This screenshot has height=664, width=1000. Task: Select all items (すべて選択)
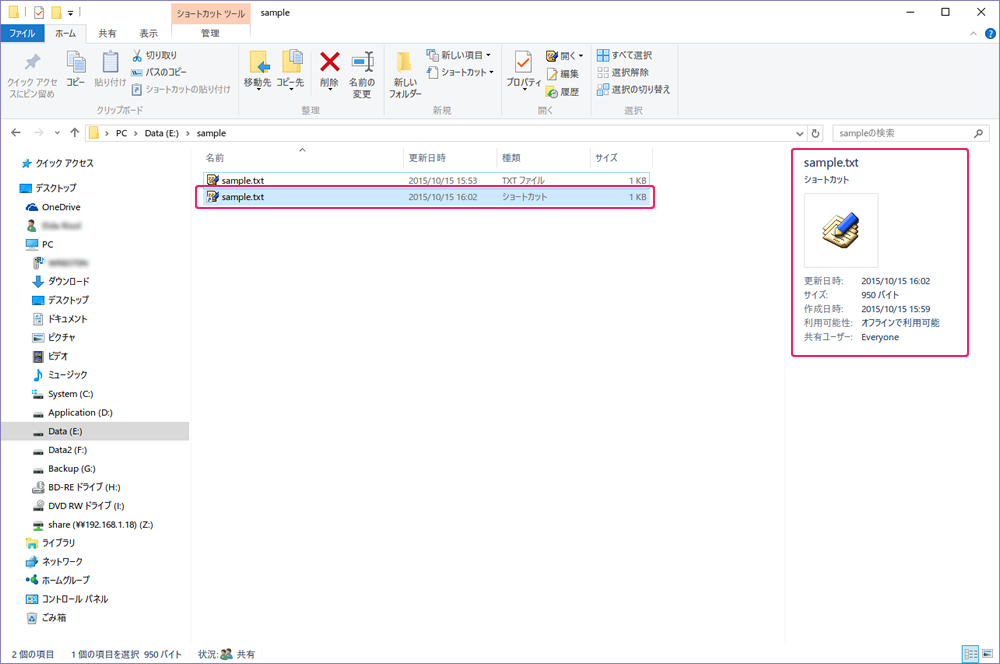point(624,55)
